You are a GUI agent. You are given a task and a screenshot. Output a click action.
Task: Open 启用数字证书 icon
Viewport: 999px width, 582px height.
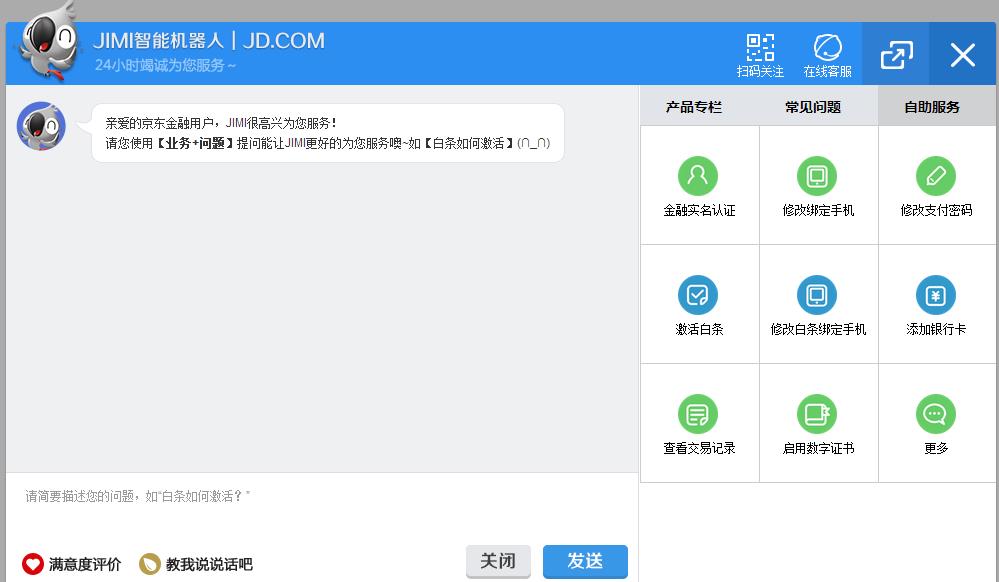[x=817, y=414]
